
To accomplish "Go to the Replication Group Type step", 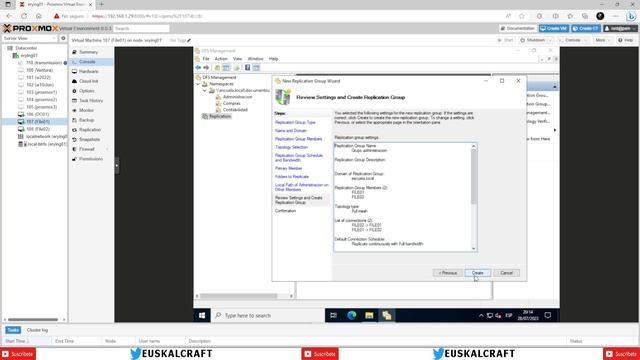I will (x=295, y=122).
